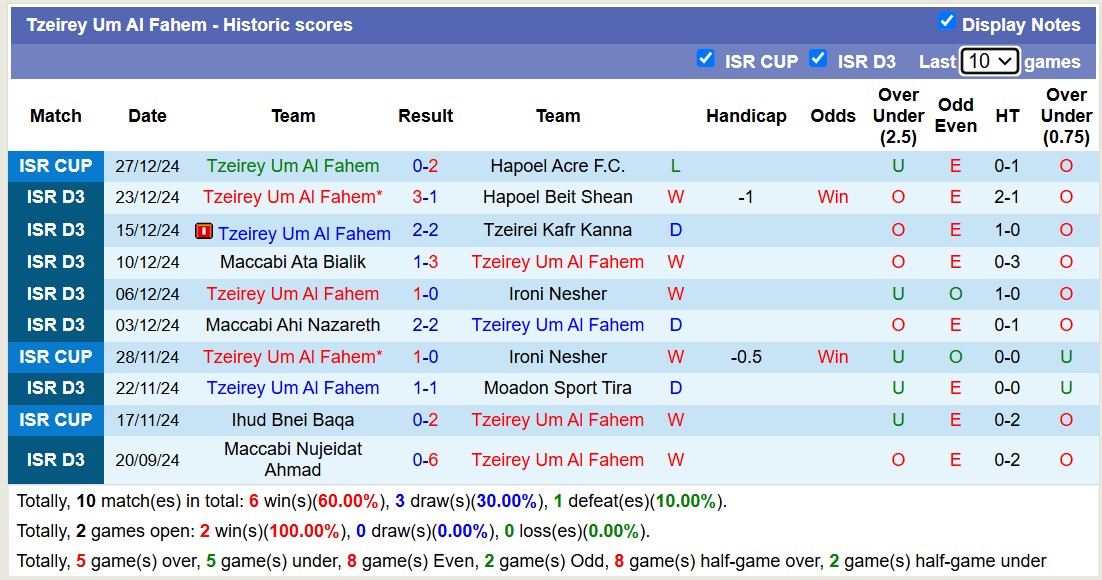Click the Moadon Sport Tira link
The image size is (1102, 580).
point(558,388)
